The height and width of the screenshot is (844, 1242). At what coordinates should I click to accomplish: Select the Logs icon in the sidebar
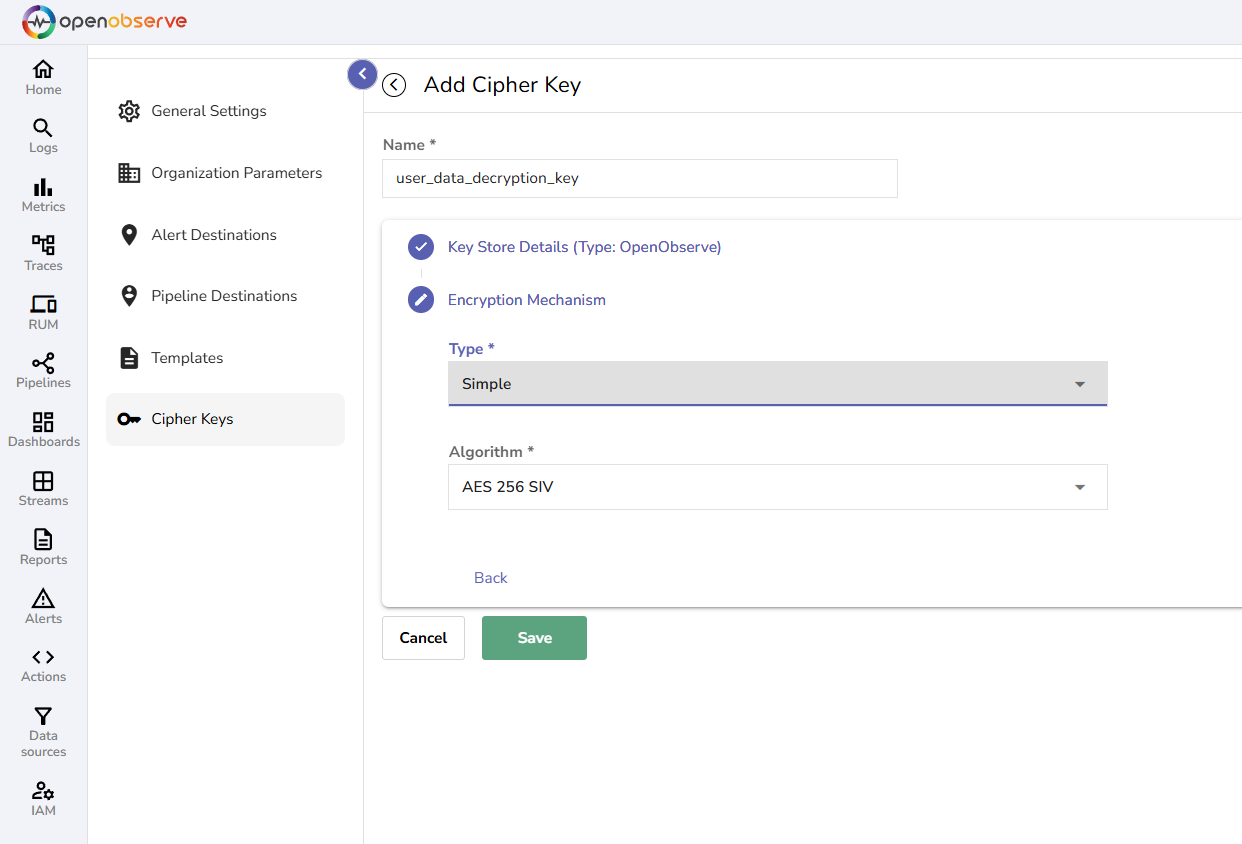(x=43, y=136)
